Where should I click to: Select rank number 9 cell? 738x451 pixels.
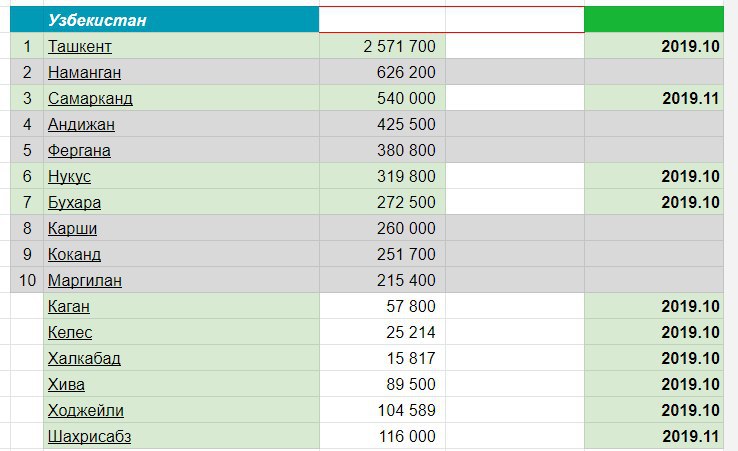[x=27, y=254]
